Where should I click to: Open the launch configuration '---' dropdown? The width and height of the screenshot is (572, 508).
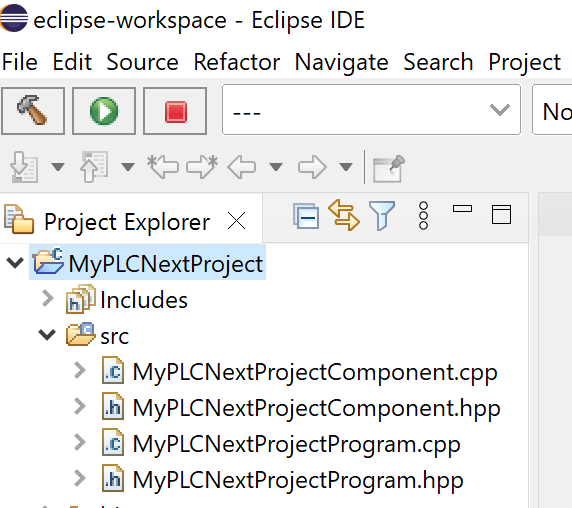pos(371,110)
